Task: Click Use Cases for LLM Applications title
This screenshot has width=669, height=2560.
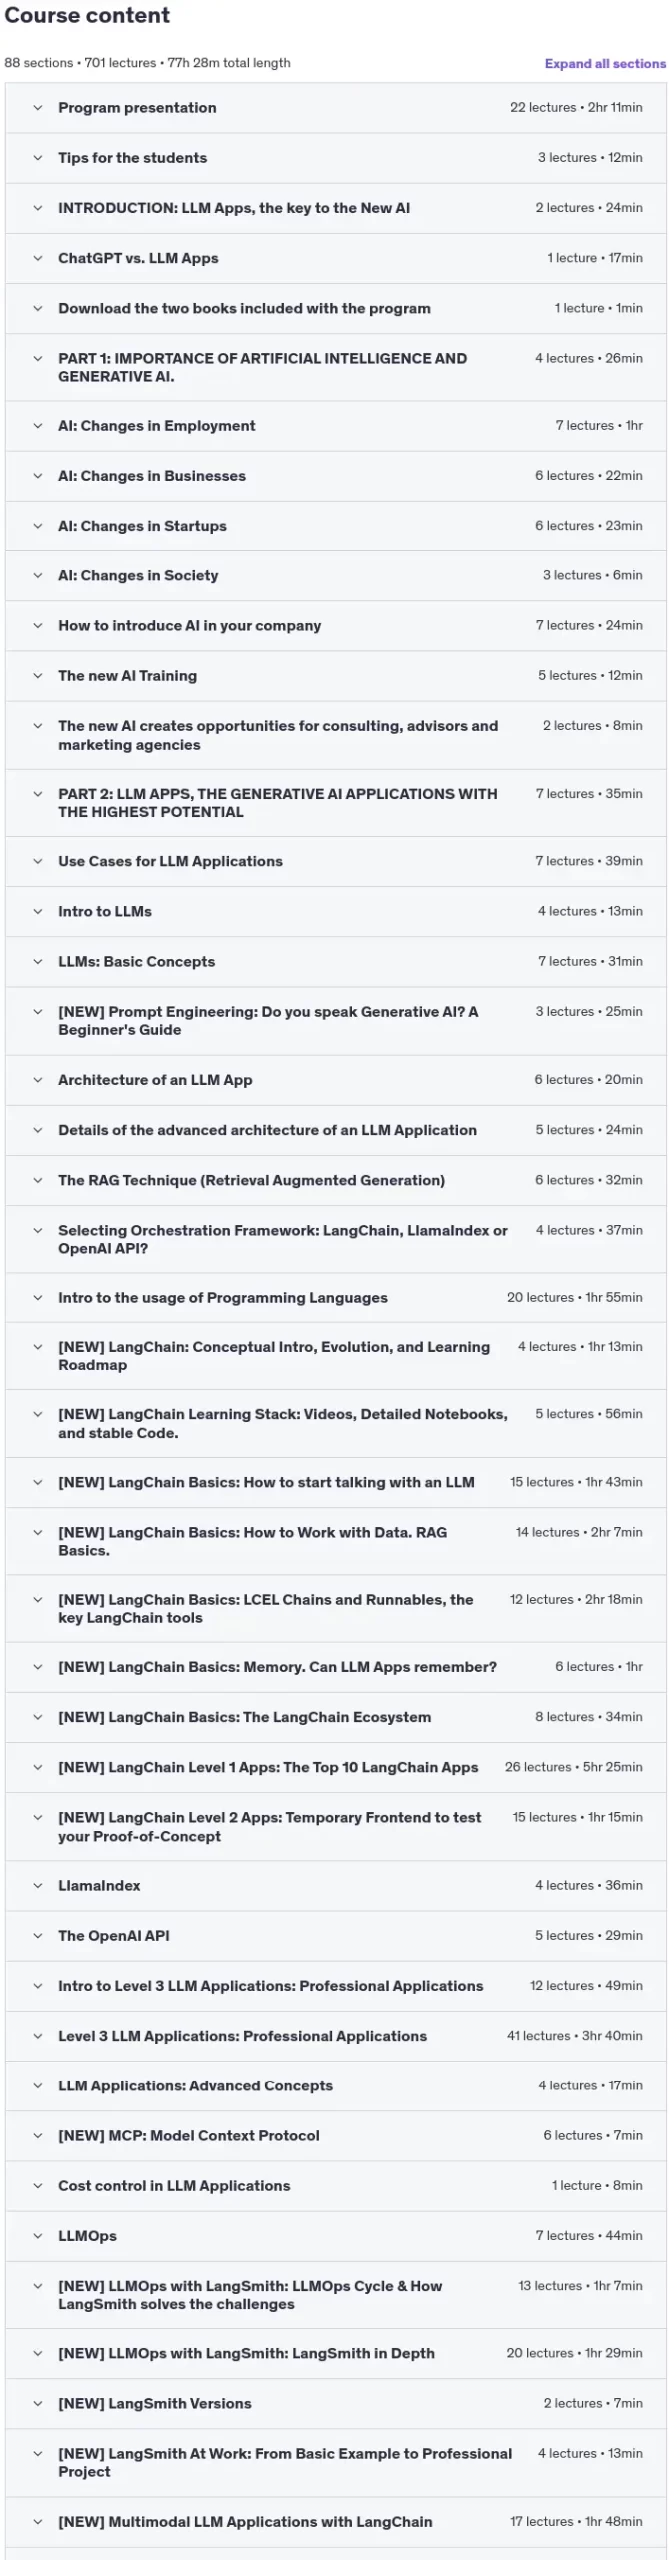Action: pyautogui.click(x=170, y=861)
